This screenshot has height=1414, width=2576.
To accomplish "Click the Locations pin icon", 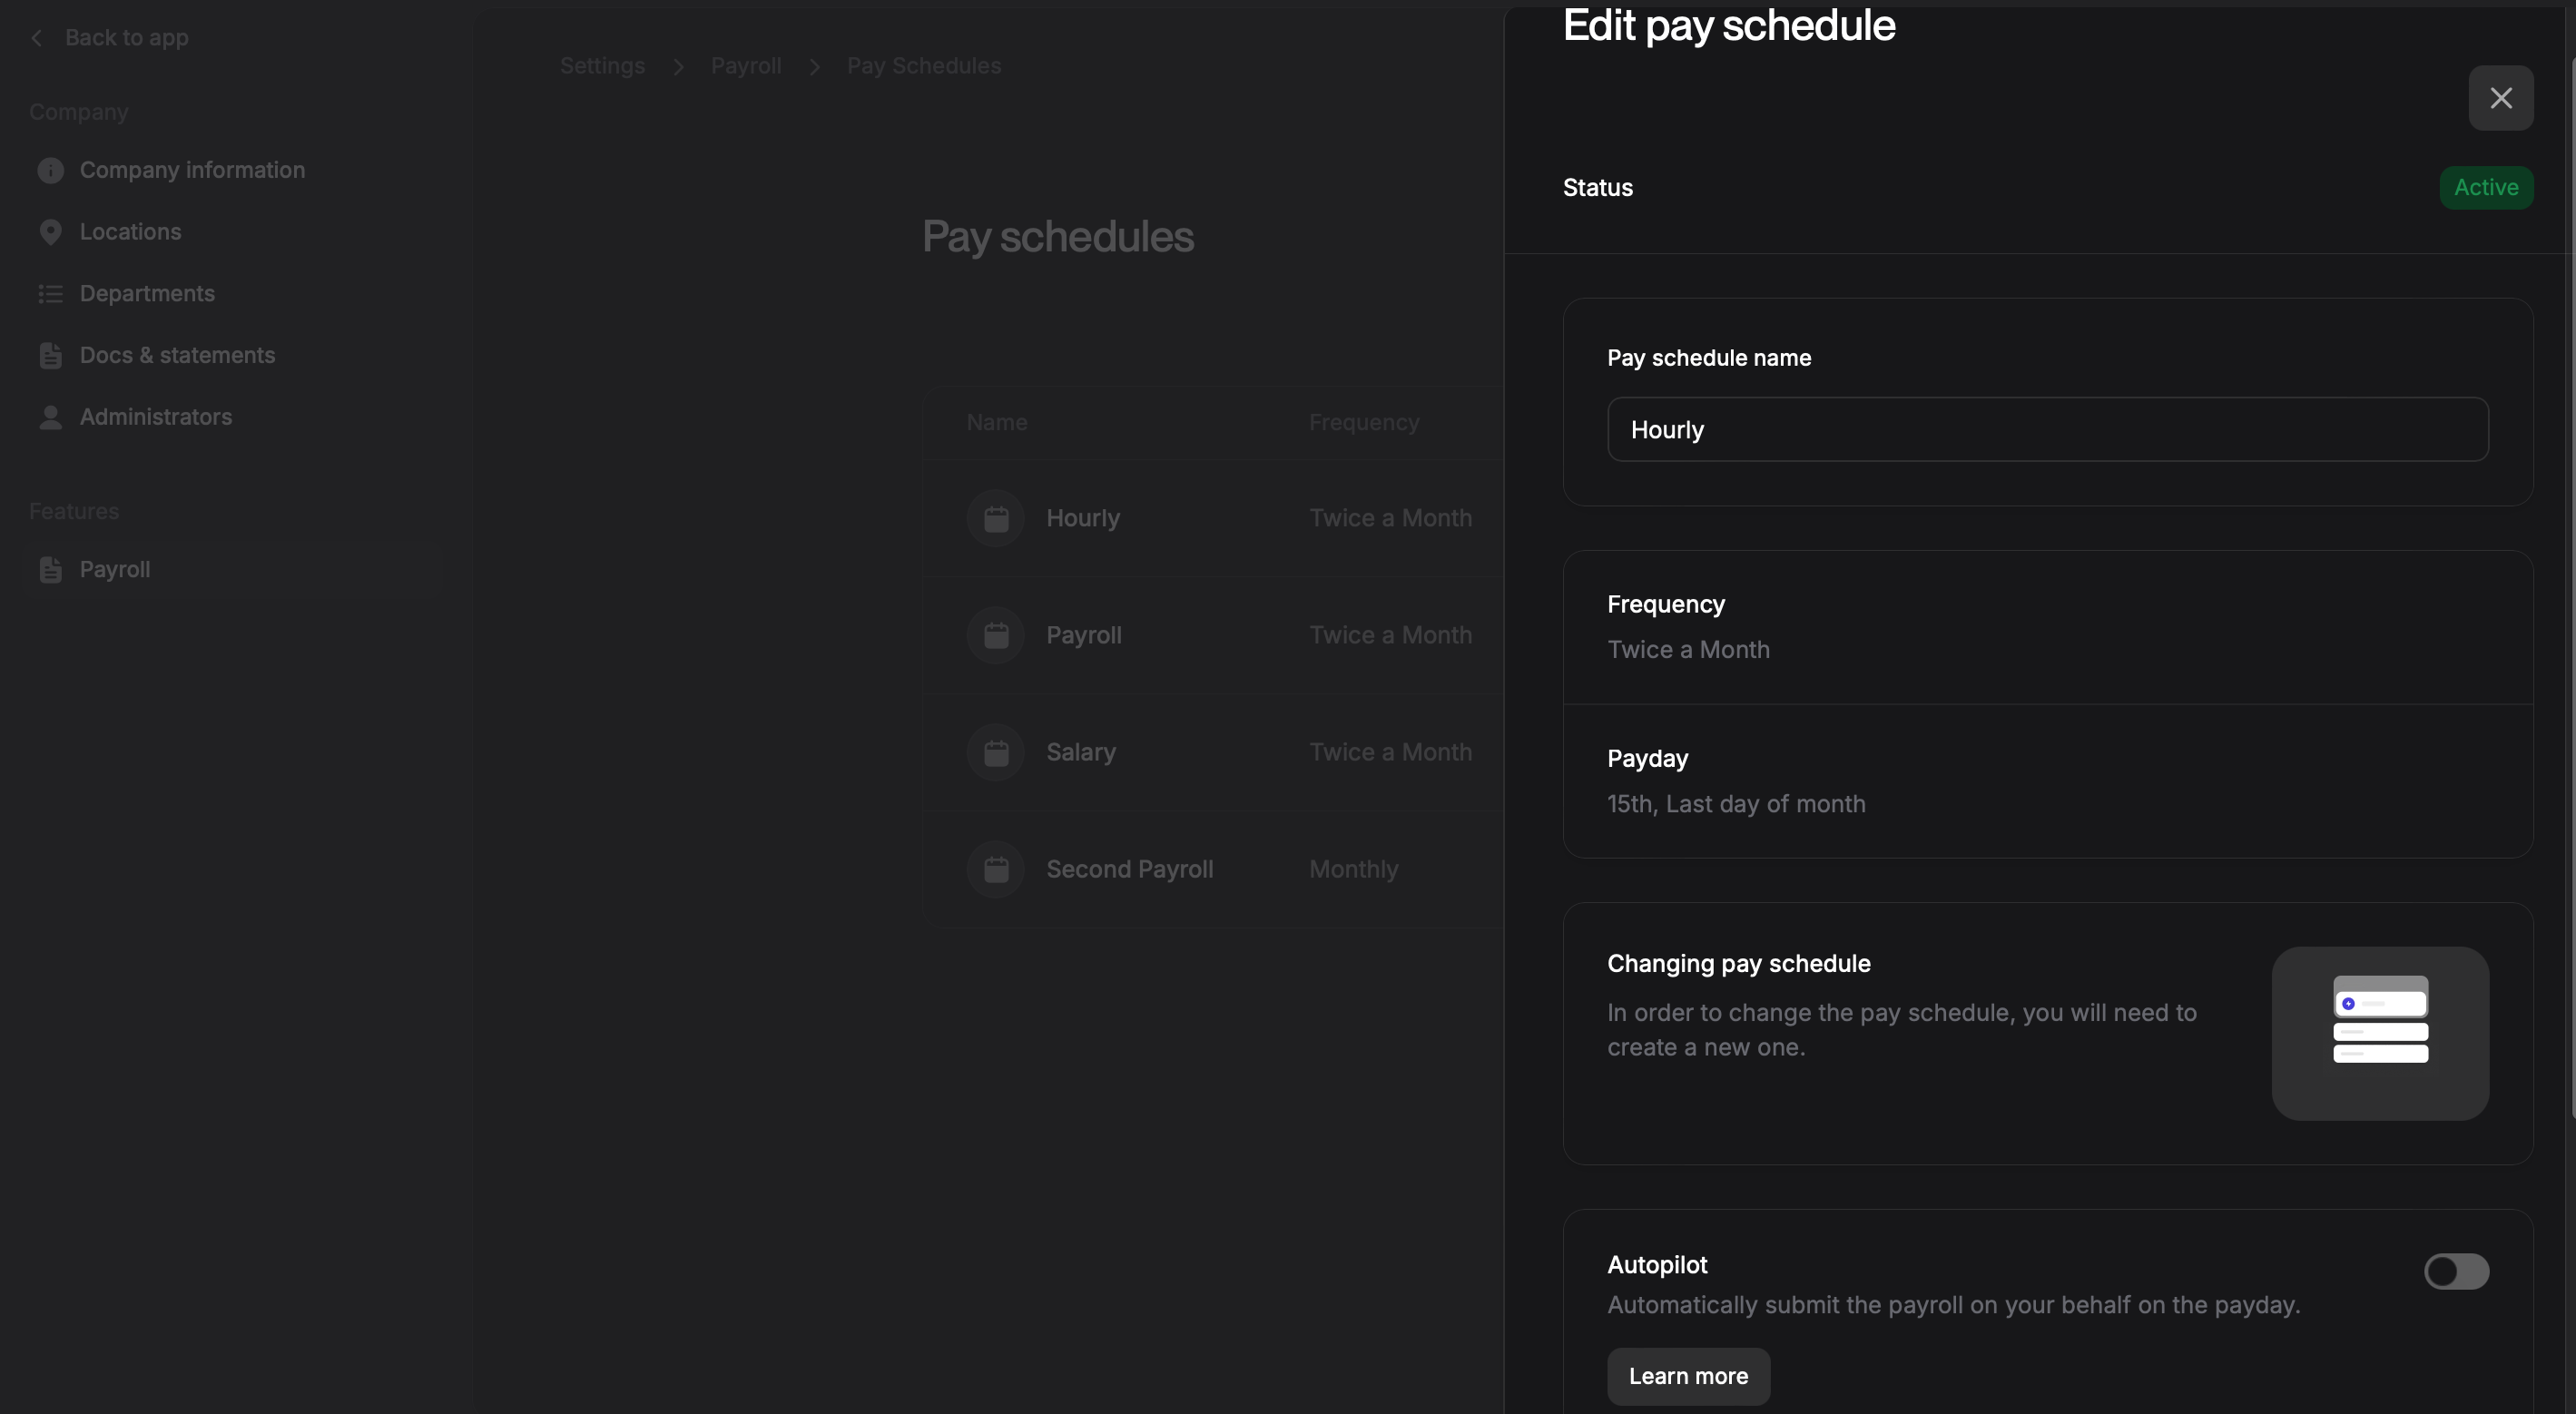I will [x=50, y=232].
